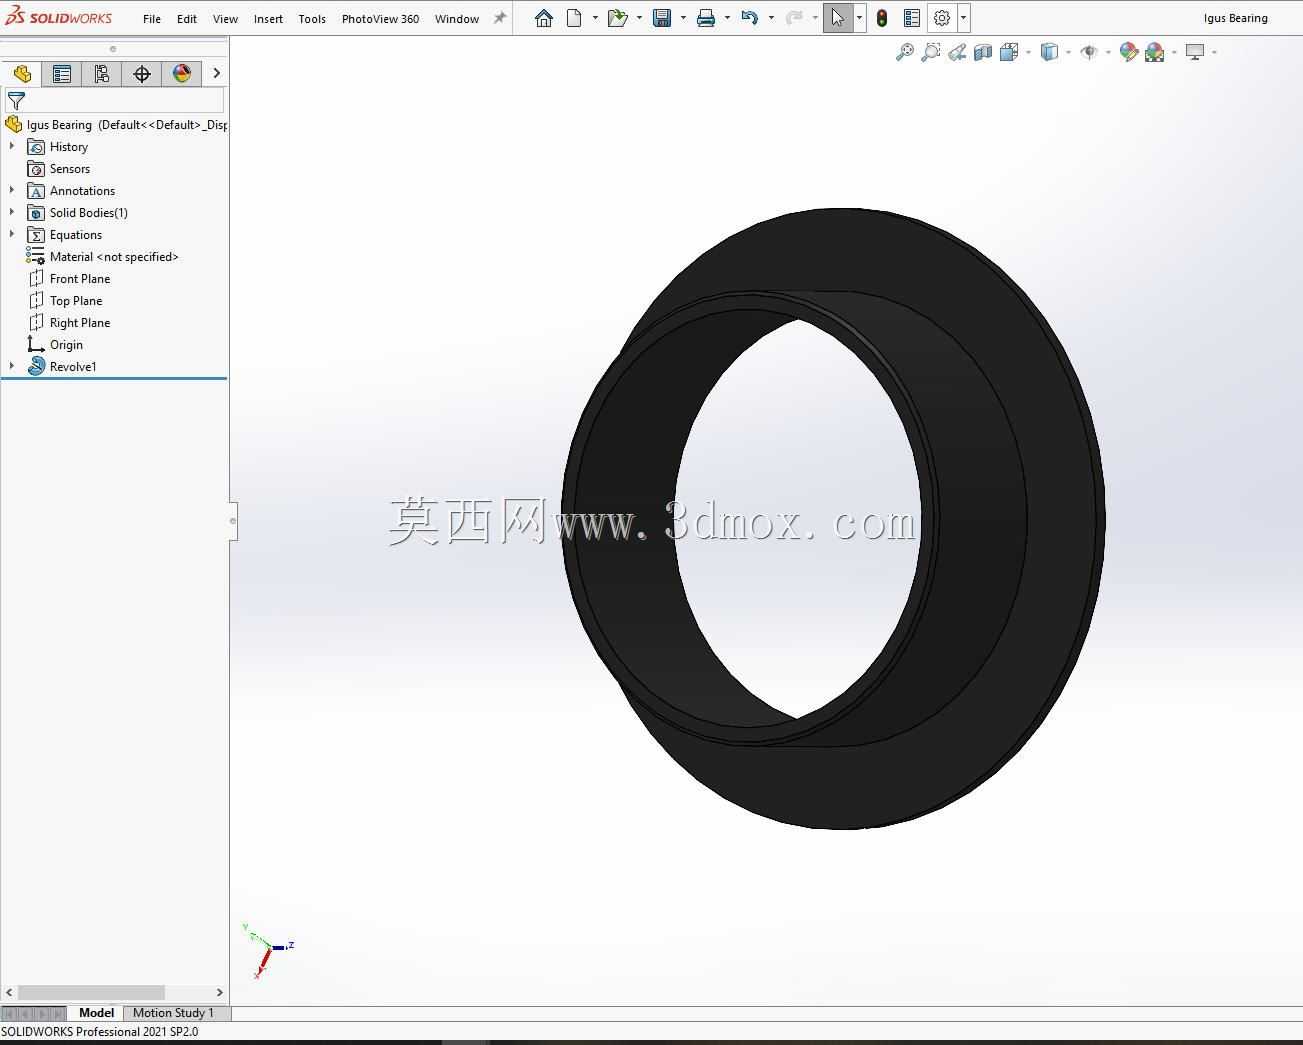
Task: Show more manager tabs arrow
Action: click(x=216, y=74)
